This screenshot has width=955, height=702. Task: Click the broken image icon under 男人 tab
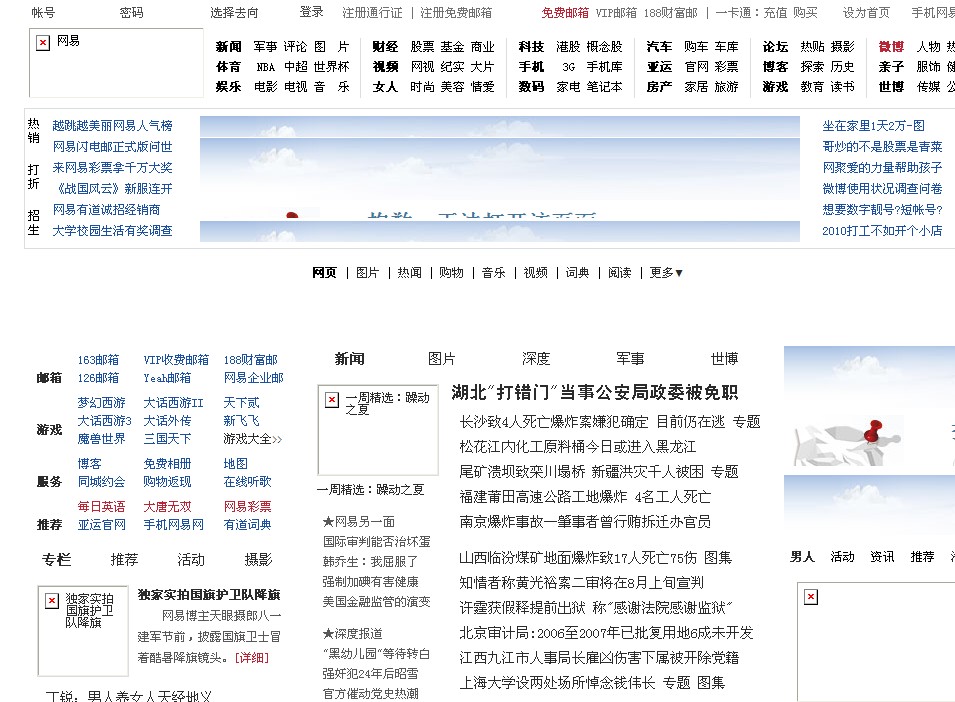811,597
